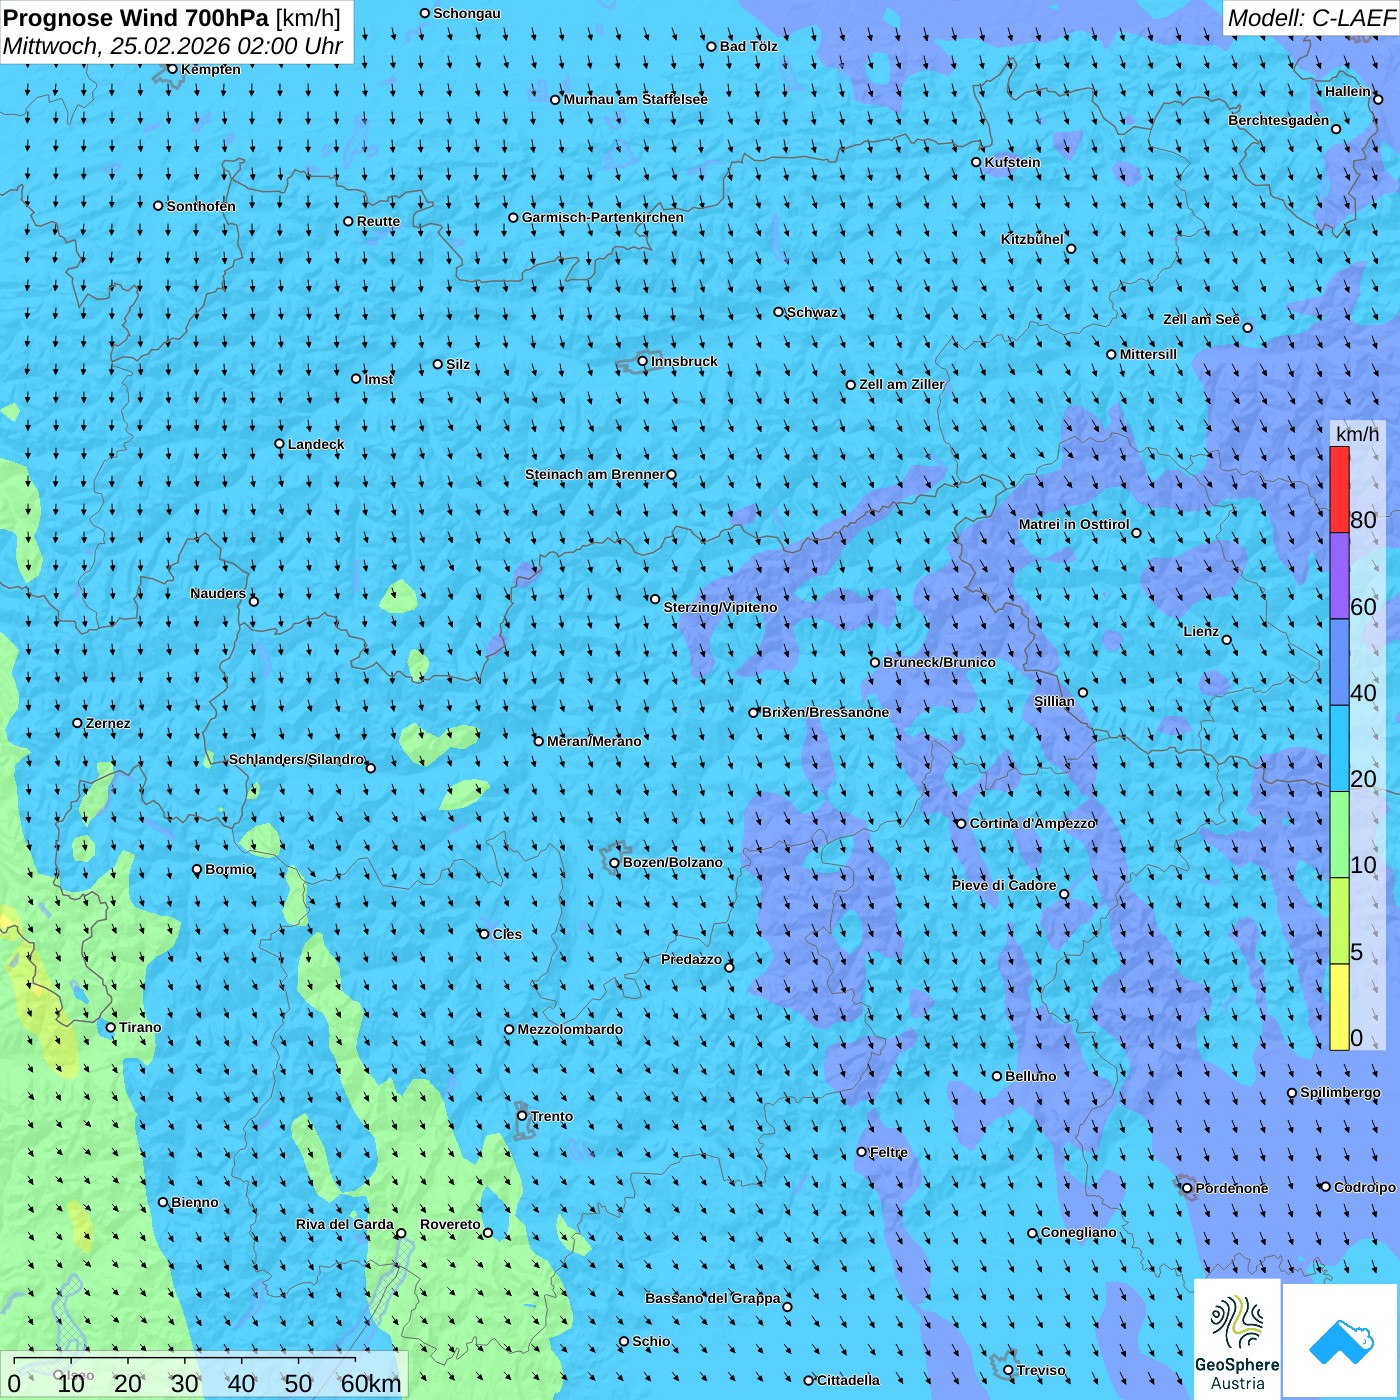Screen dimensions: 1400x1400
Task: Click the Kufstein city label
Action: tap(1012, 162)
